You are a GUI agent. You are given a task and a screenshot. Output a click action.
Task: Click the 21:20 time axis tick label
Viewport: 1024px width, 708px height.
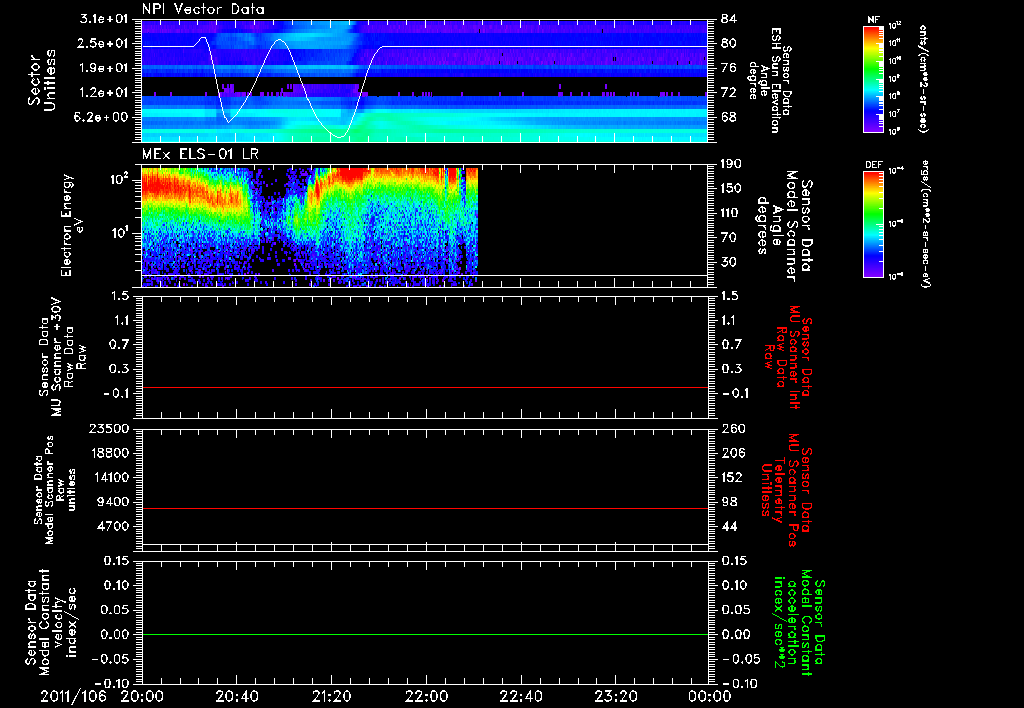[x=331, y=695]
